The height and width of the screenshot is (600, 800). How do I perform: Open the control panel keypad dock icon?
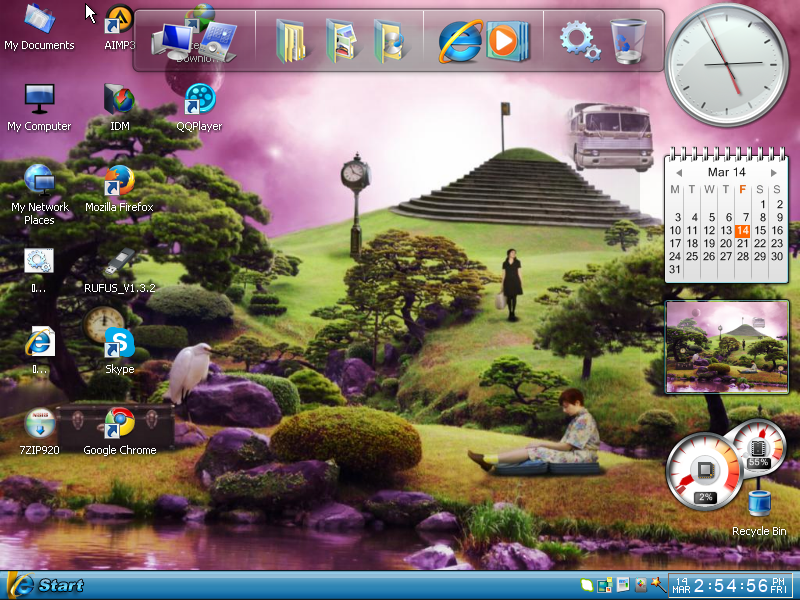click(x=218, y=43)
